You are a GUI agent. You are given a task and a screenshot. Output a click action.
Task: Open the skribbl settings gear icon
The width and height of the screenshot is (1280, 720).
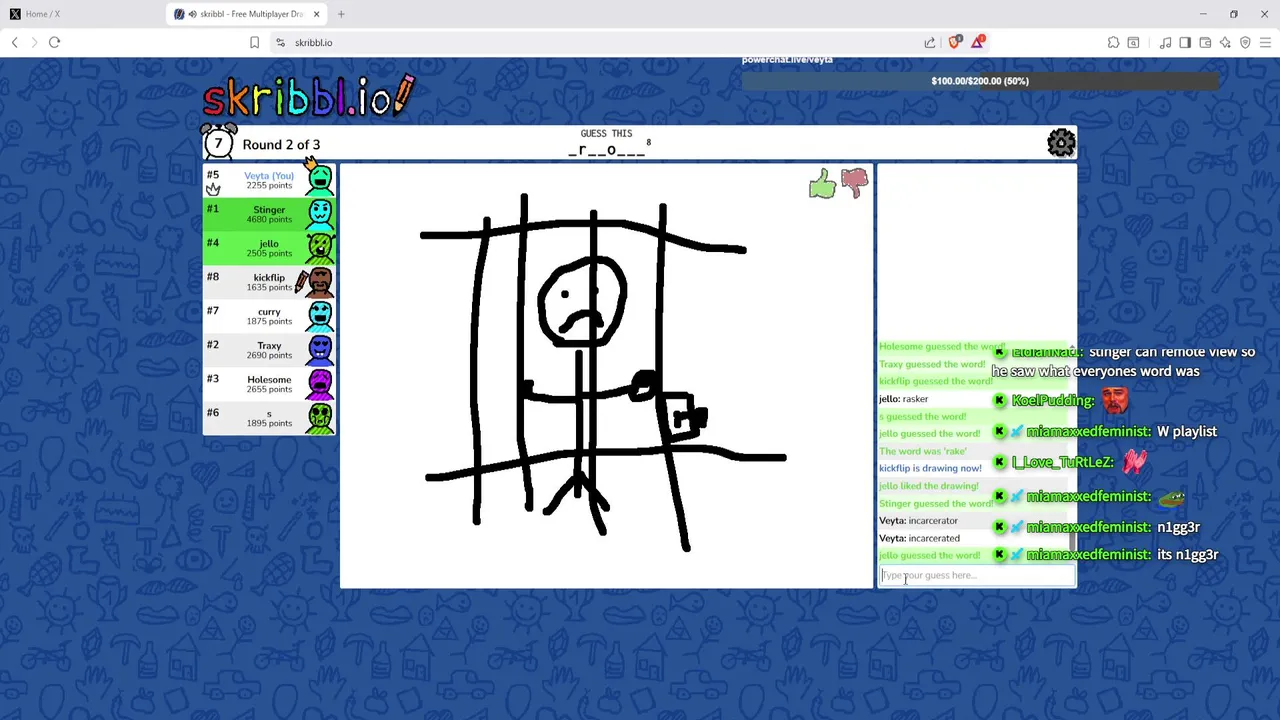1061,143
